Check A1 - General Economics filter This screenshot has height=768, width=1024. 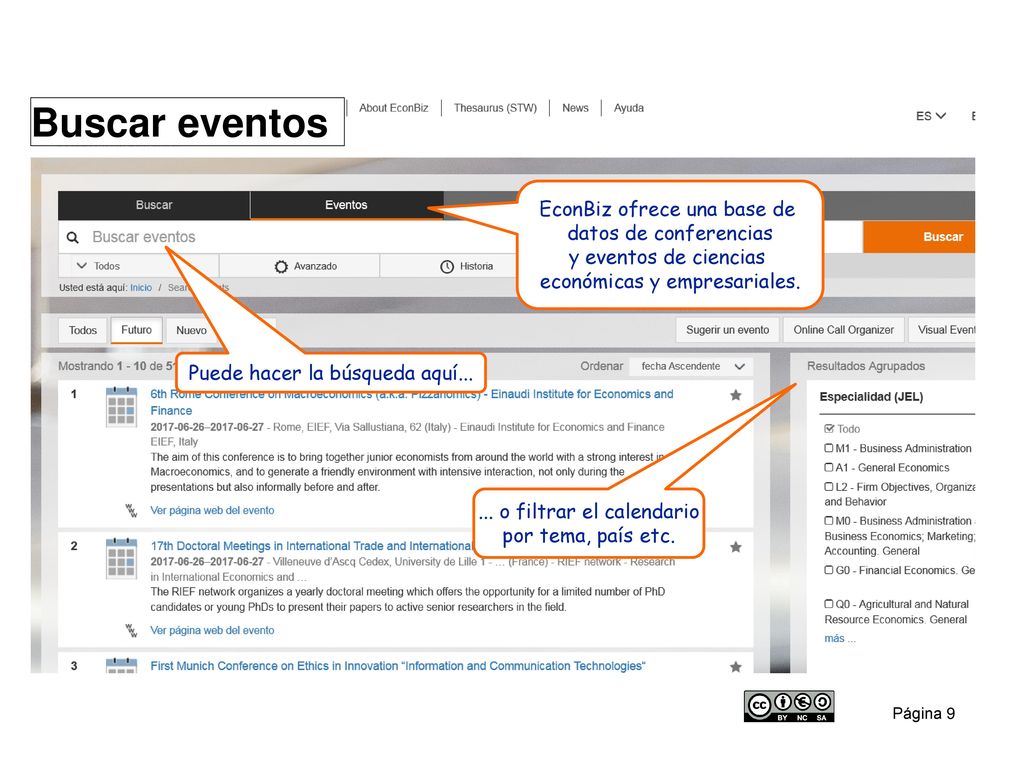tap(829, 468)
